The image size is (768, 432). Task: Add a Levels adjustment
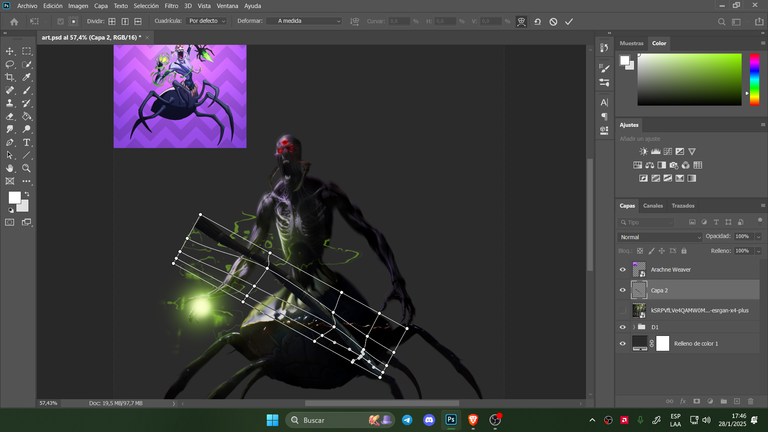click(x=655, y=151)
